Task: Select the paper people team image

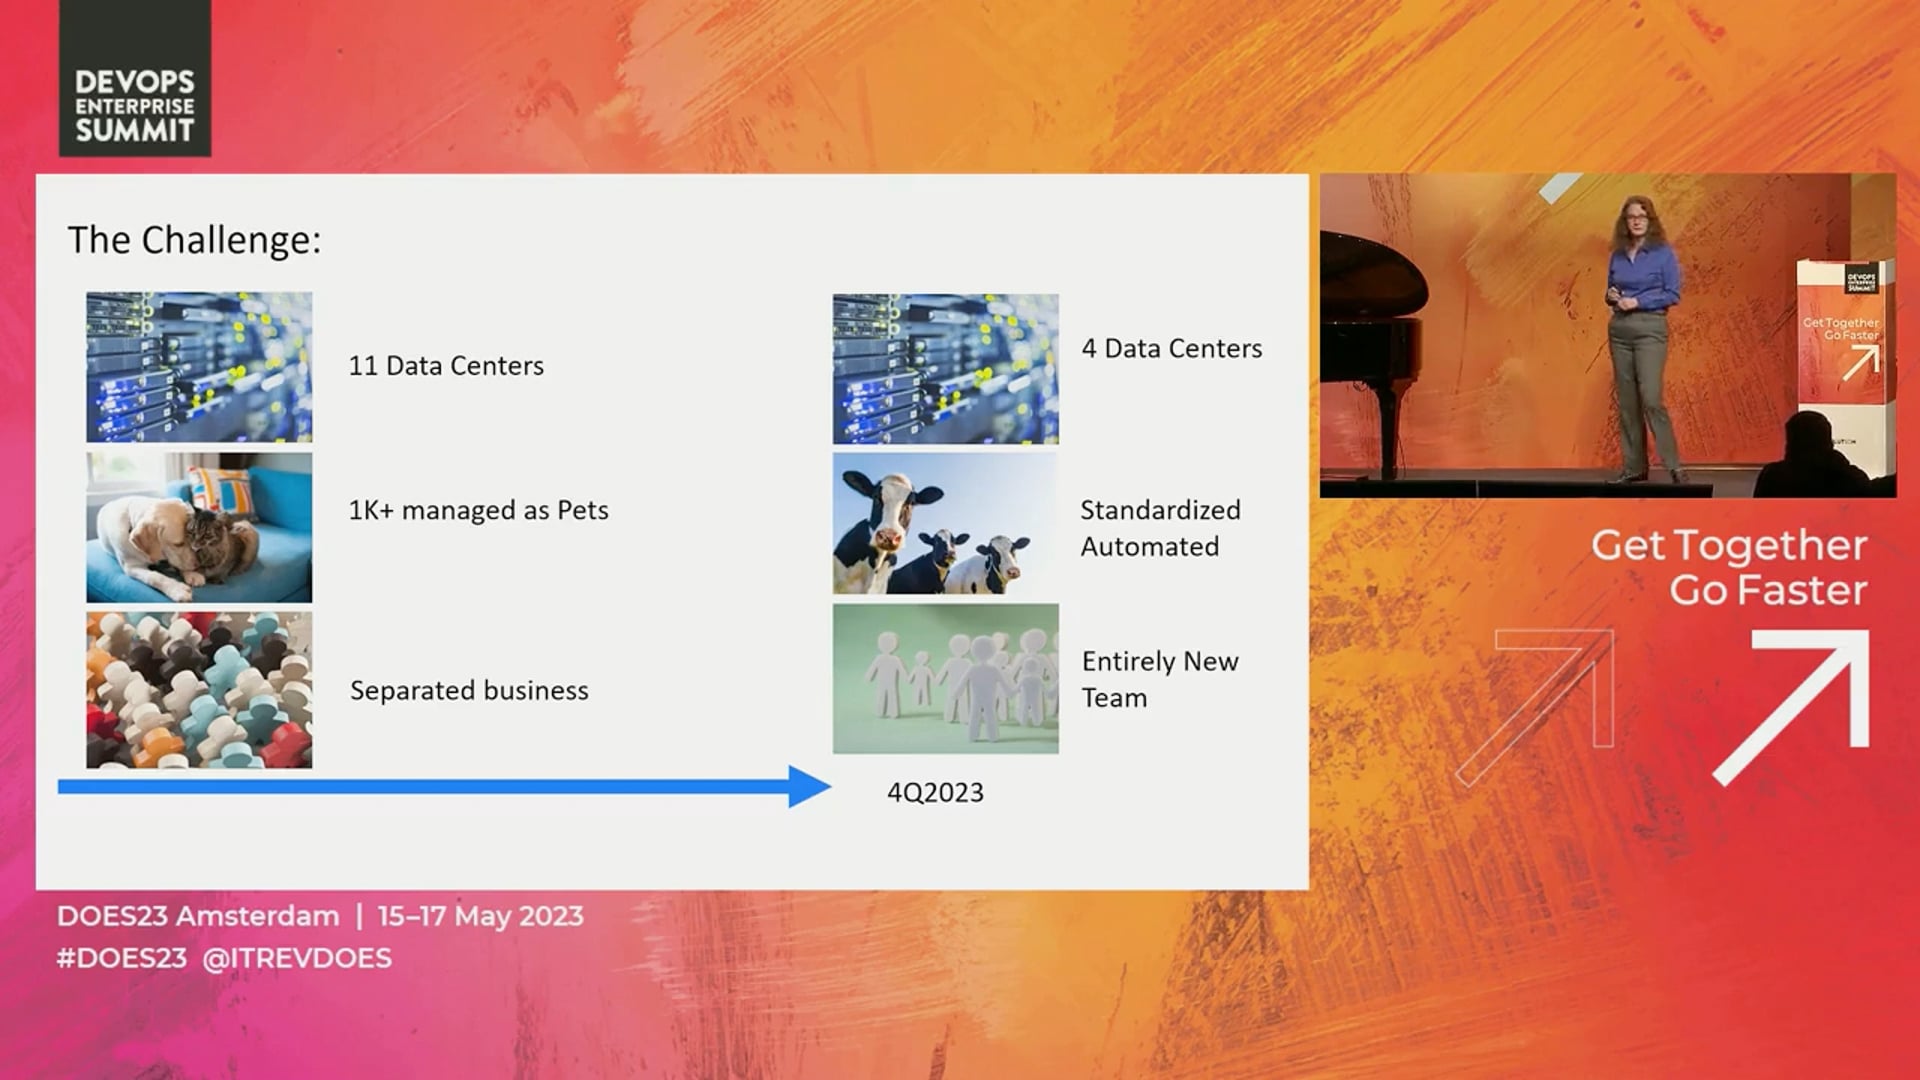Action: (946, 678)
